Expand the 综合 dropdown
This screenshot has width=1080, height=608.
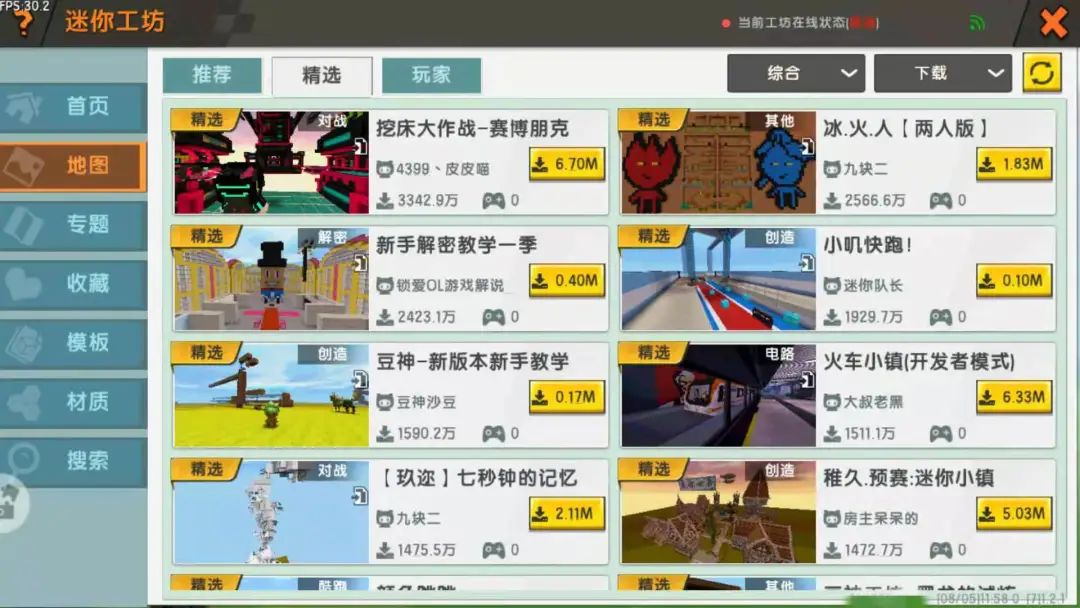(796, 73)
